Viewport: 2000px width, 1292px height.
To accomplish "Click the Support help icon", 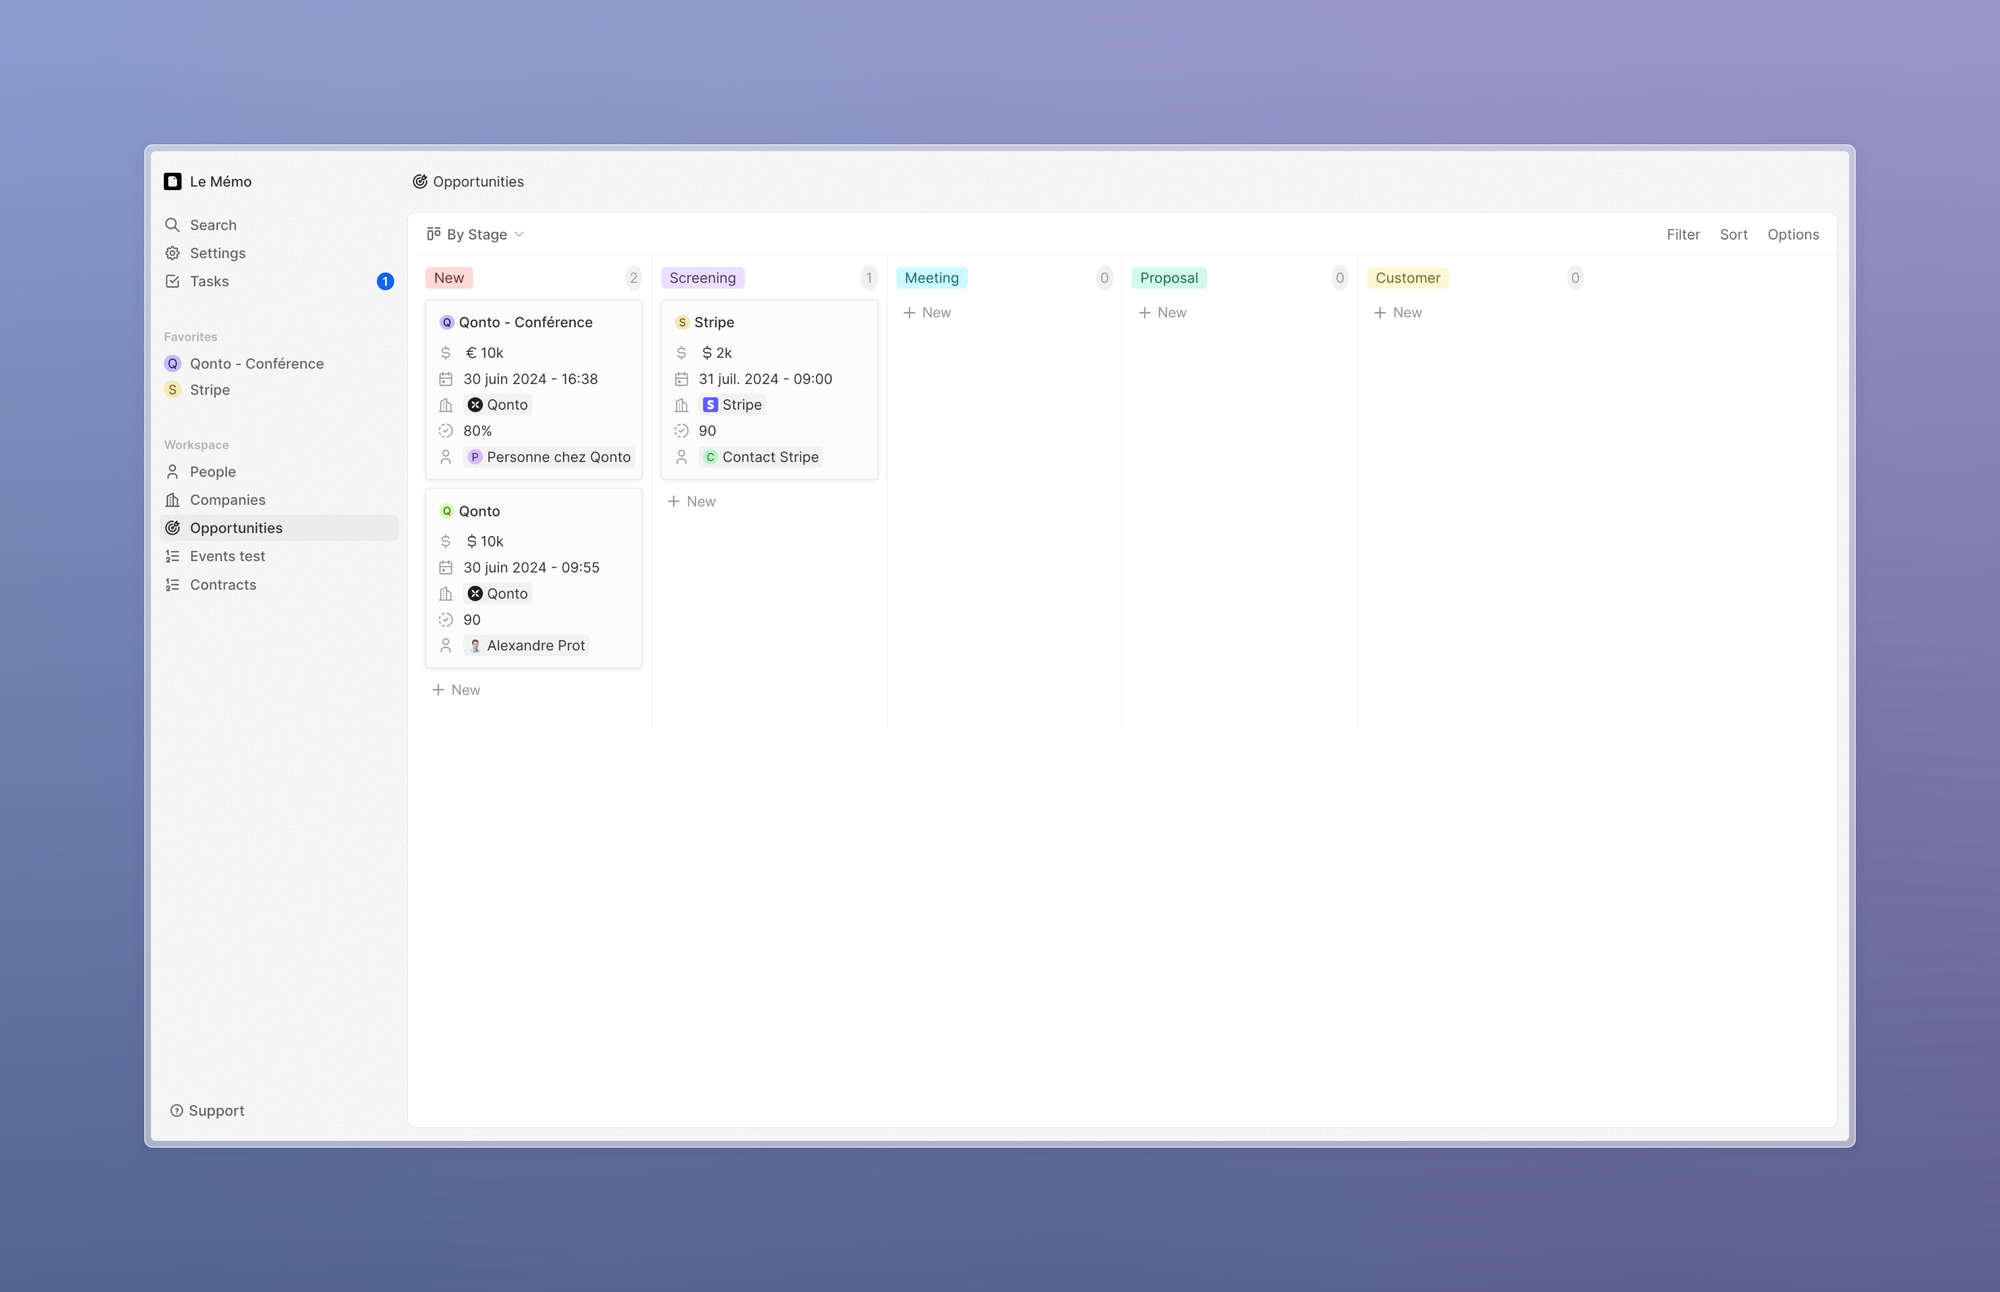I will (176, 1111).
